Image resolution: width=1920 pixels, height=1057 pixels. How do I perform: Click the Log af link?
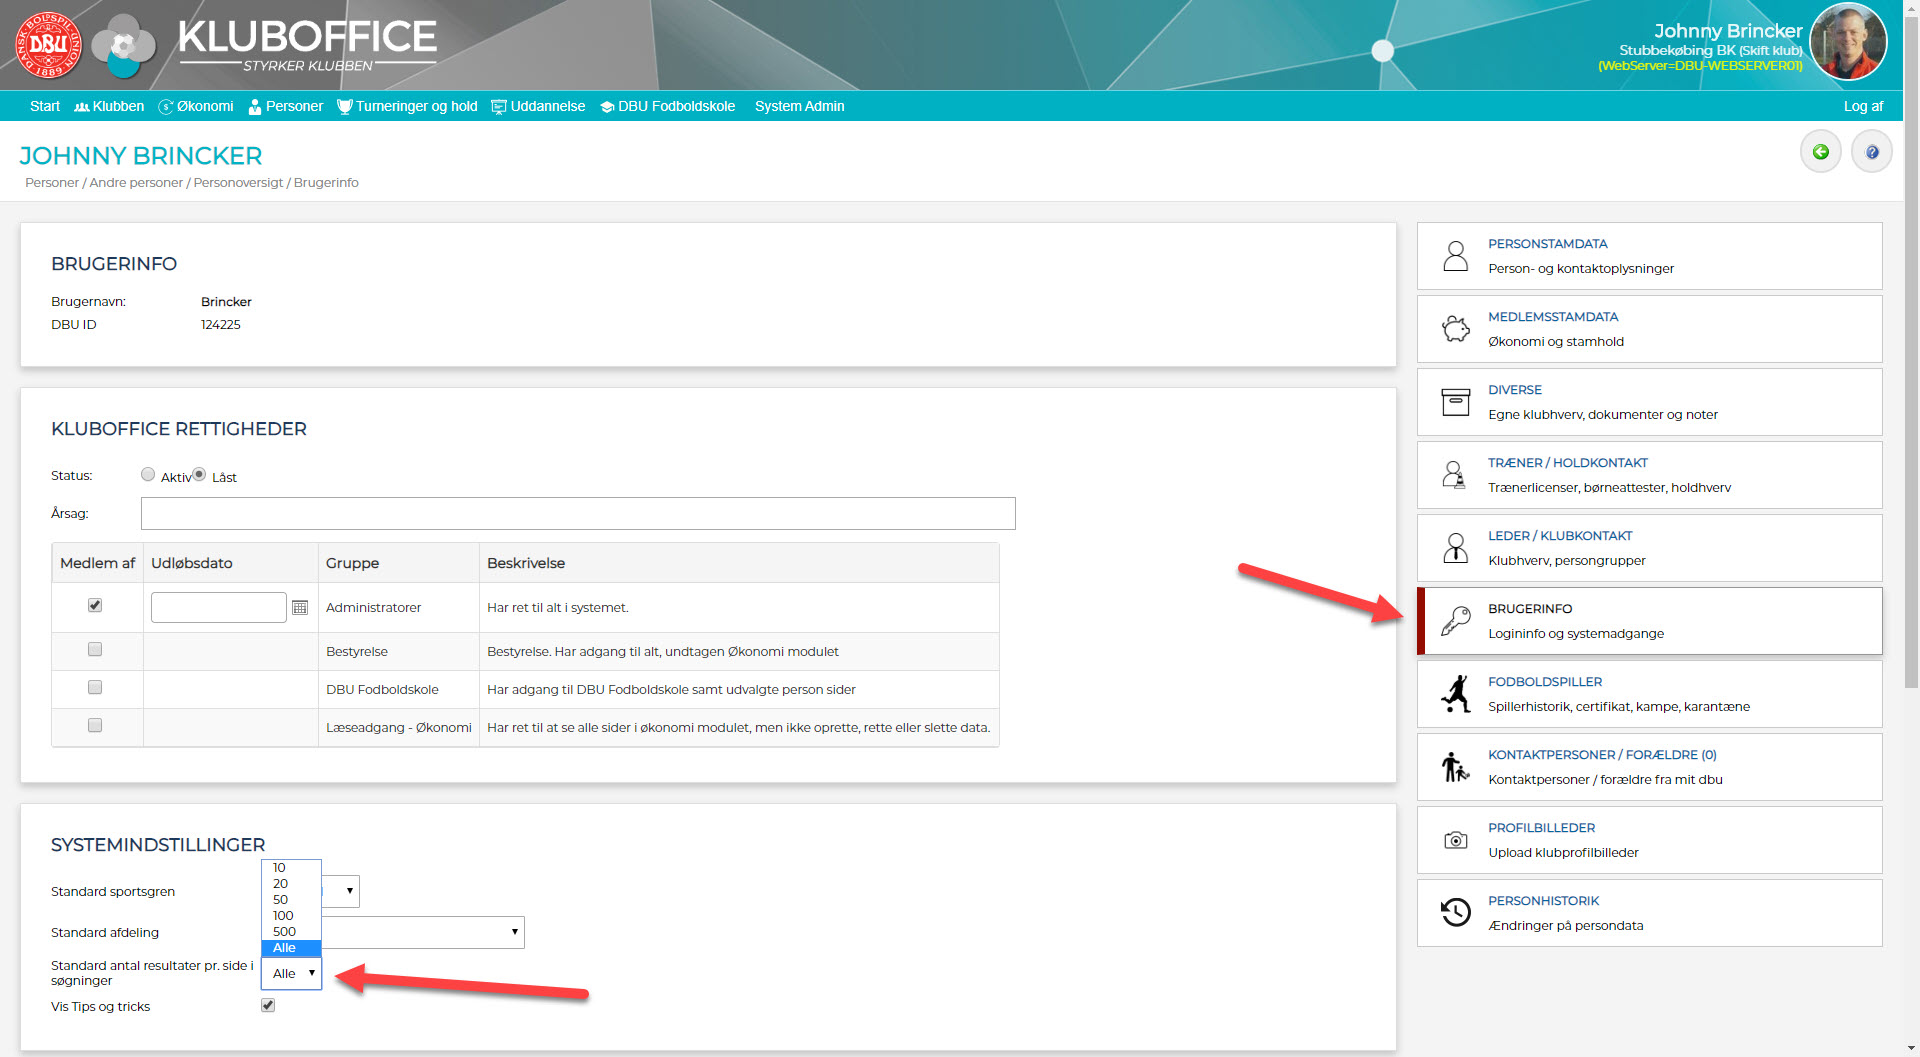point(1863,106)
